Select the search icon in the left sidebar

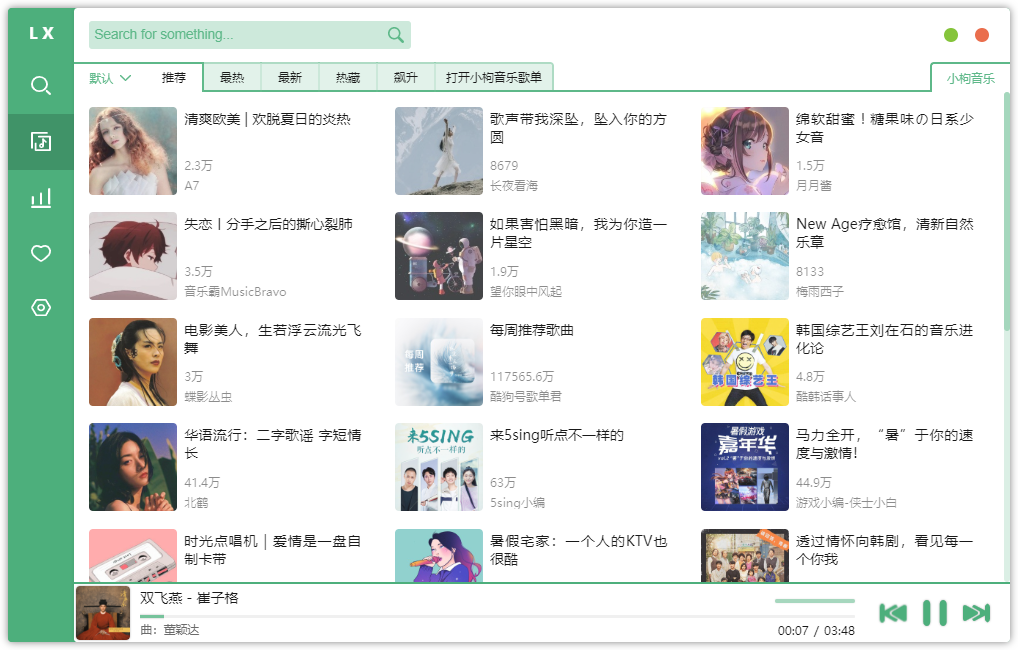click(x=40, y=85)
